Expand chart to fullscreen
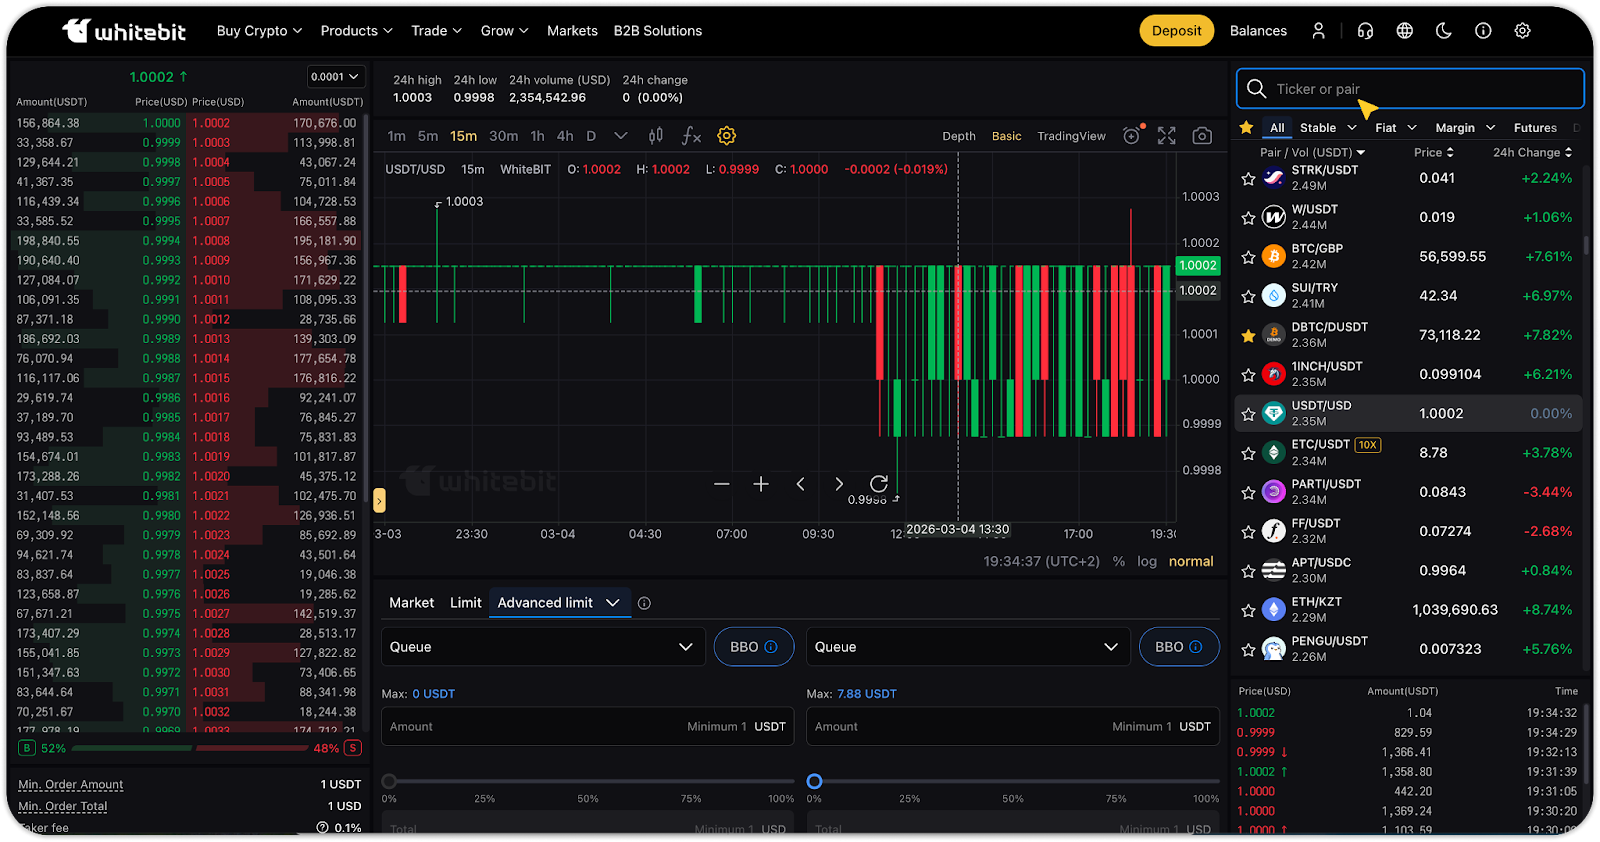Viewport: 1600px width, 842px height. point(1166,136)
